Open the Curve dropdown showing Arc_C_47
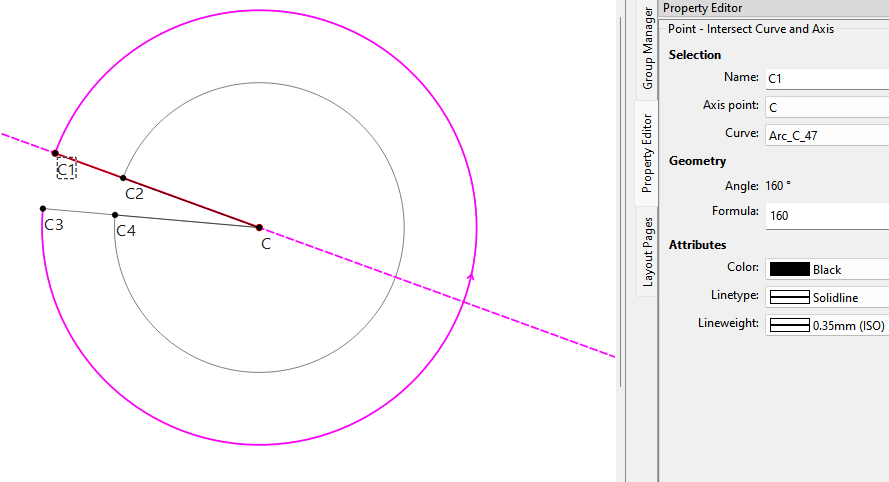Screen dimensions: 889x482 (x=826, y=134)
